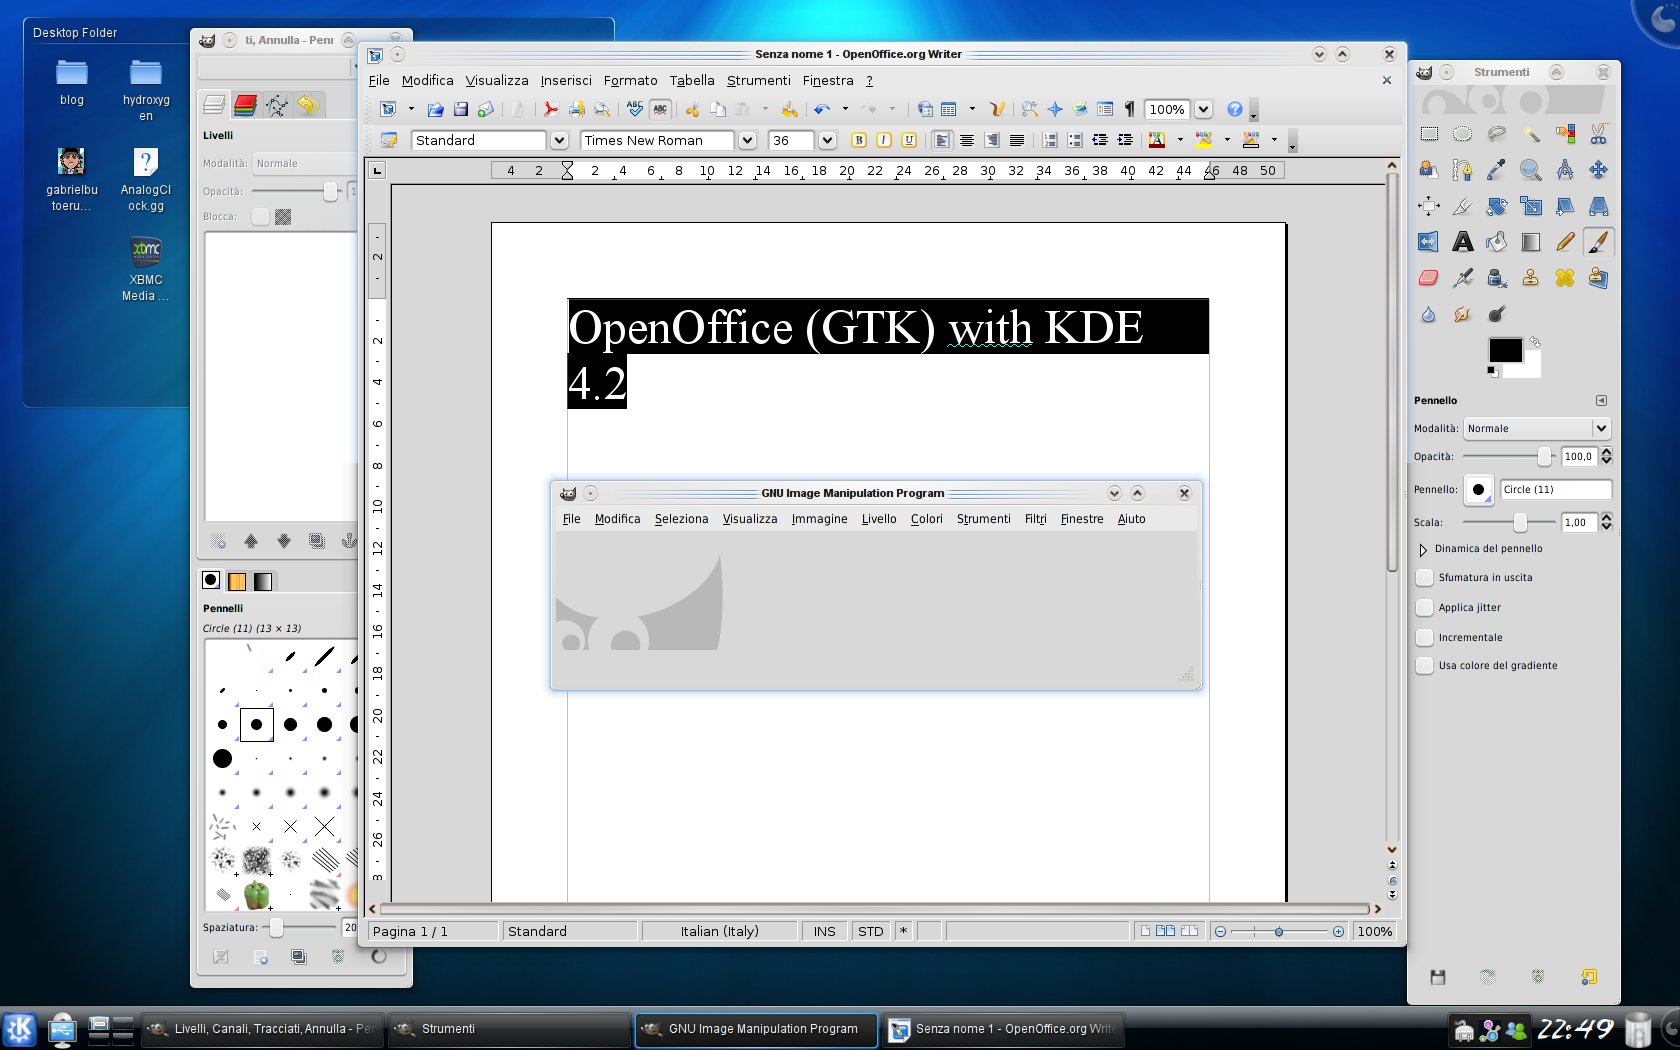
Task: Select the Ellipse Select tool
Action: pyautogui.click(x=1462, y=134)
